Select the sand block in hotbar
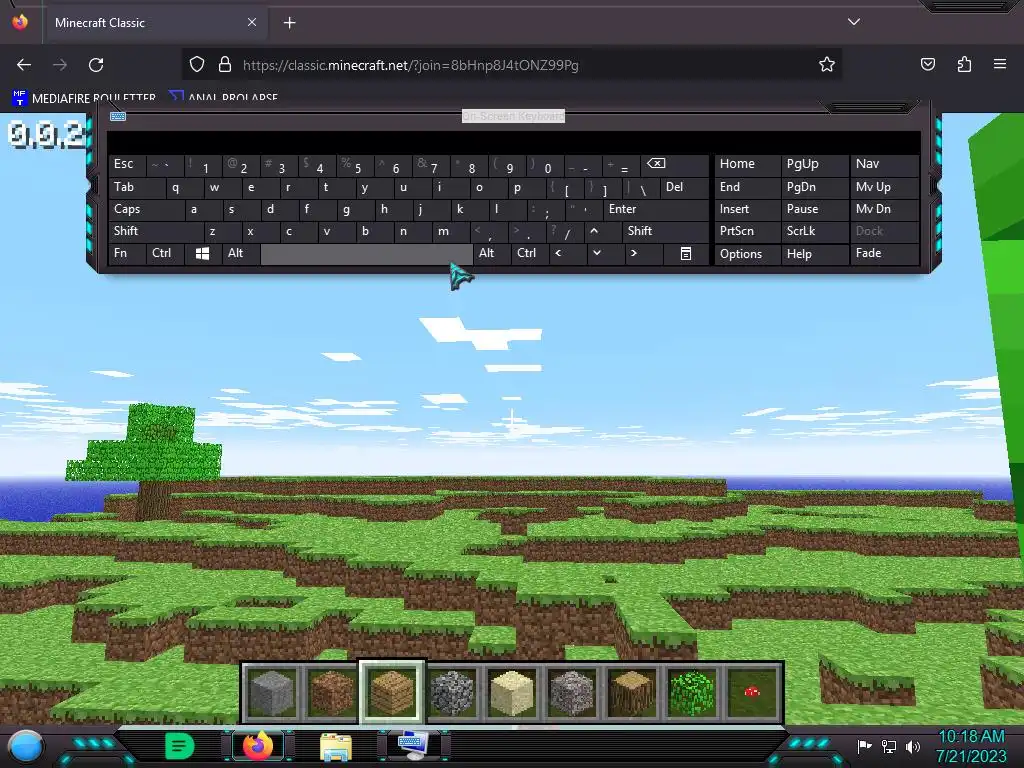The height and width of the screenshot is (768, 1024). click(512, 692)
